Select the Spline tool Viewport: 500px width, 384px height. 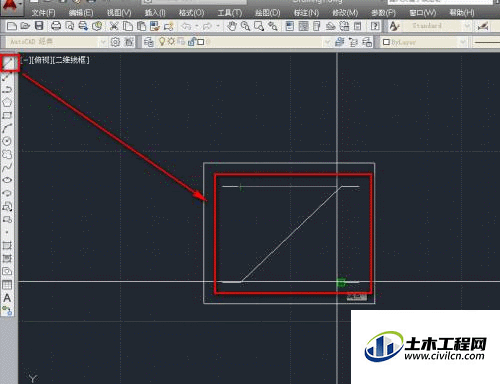click(x=7, y=167)
